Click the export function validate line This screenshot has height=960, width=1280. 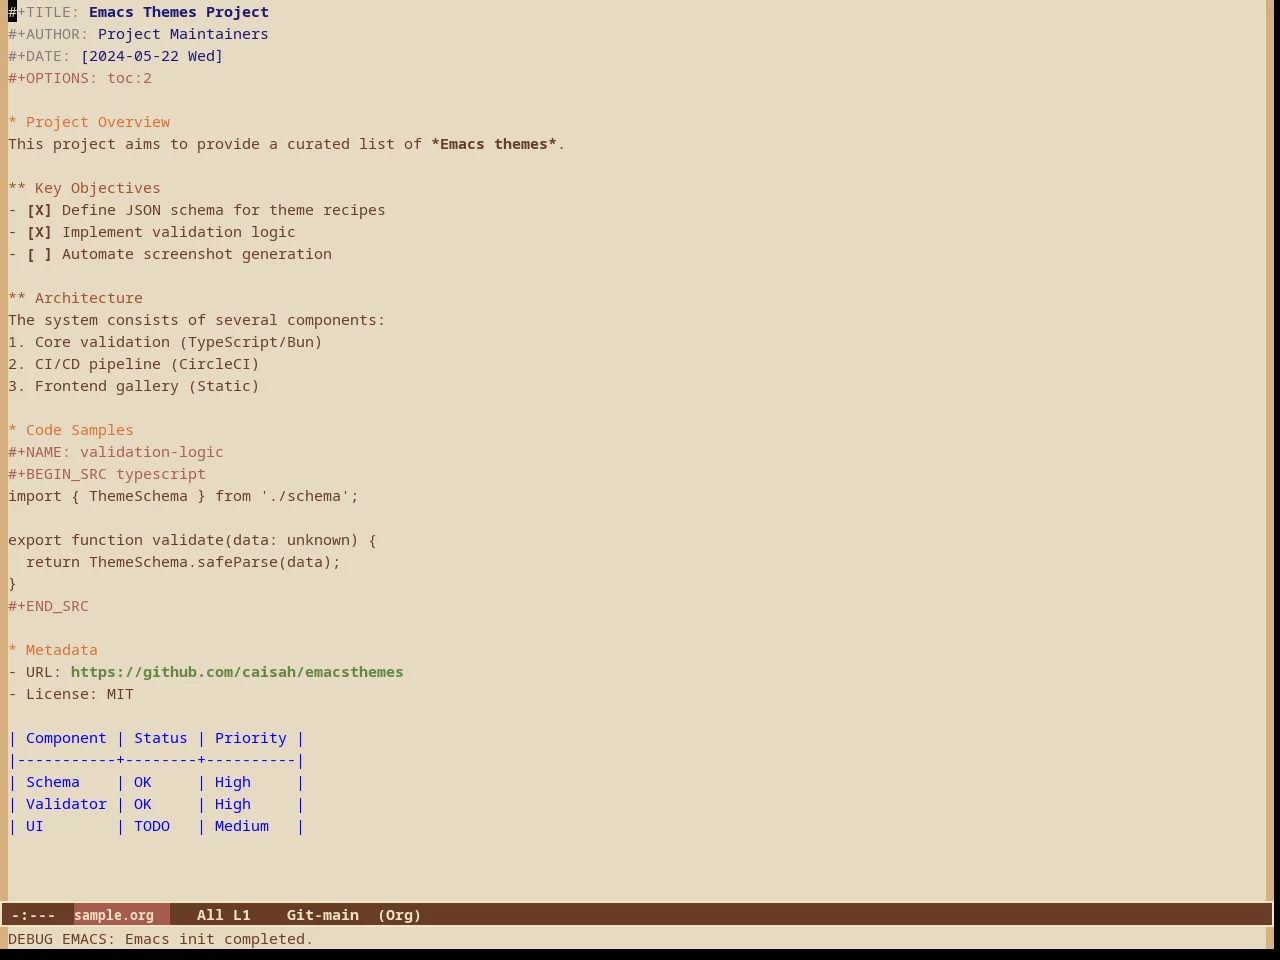(x=192, y=540)
